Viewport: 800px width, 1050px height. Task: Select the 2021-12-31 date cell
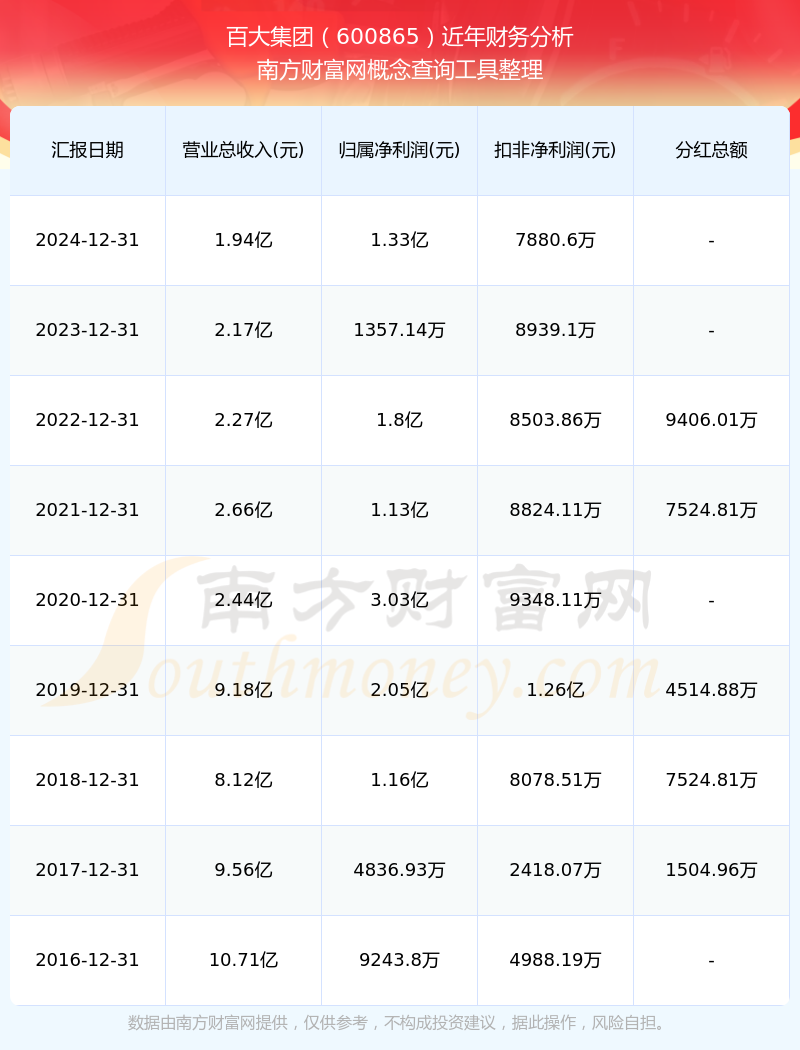(x=88, y=510)
